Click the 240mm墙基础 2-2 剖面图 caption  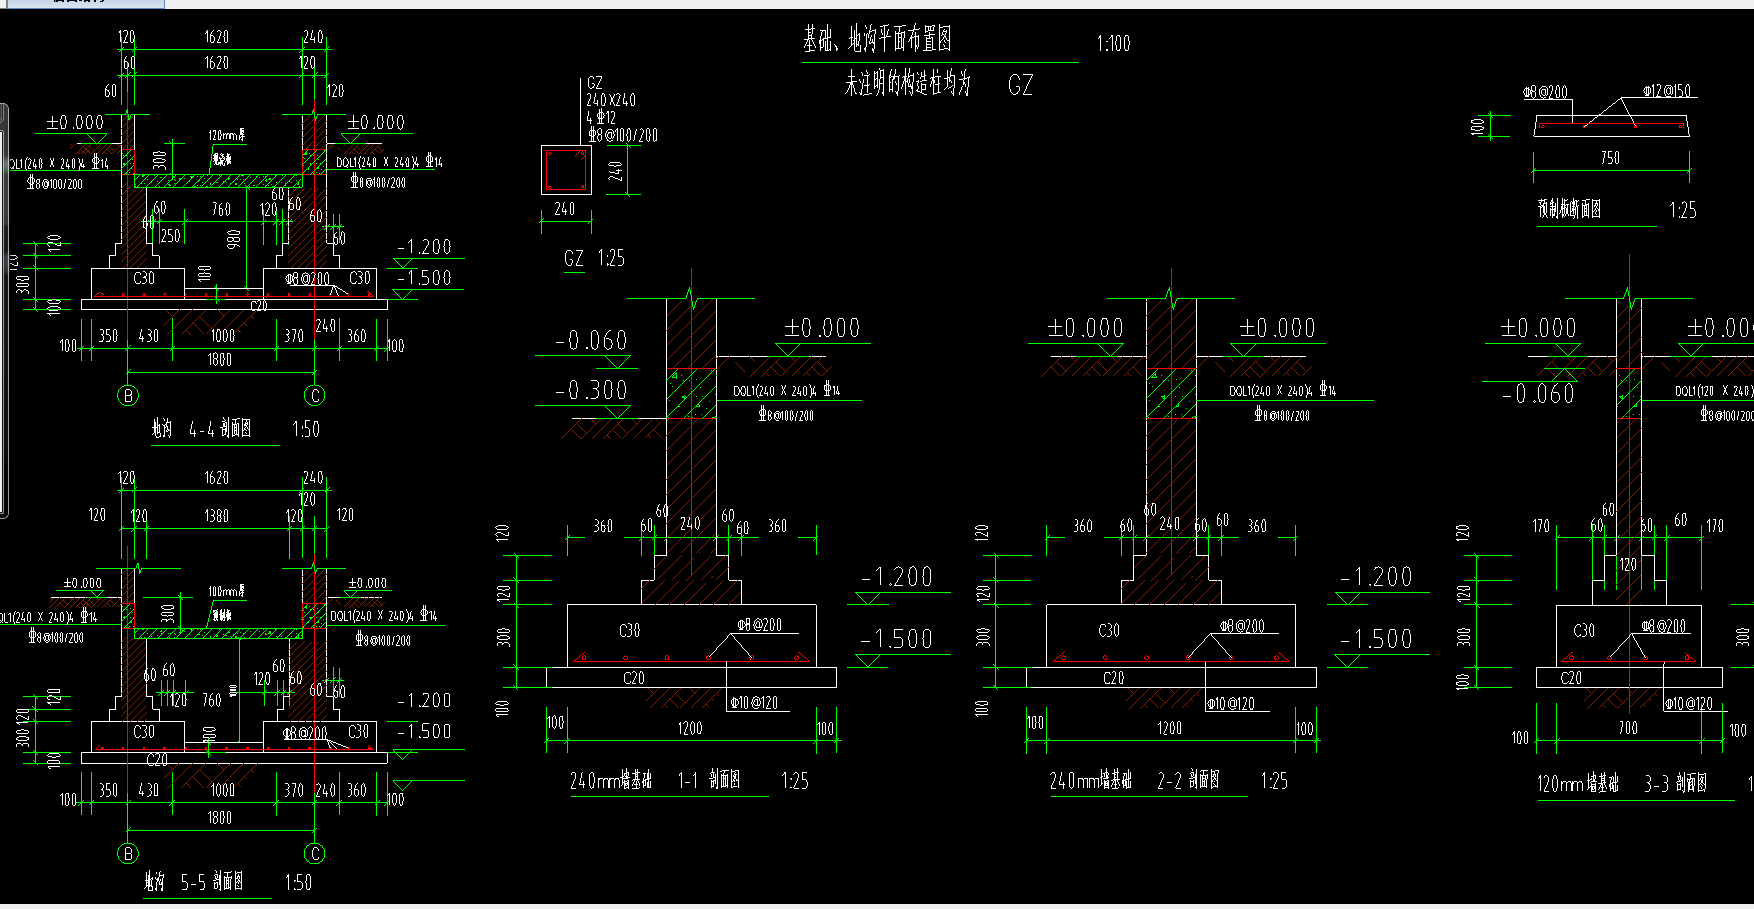pos(1135,781)
